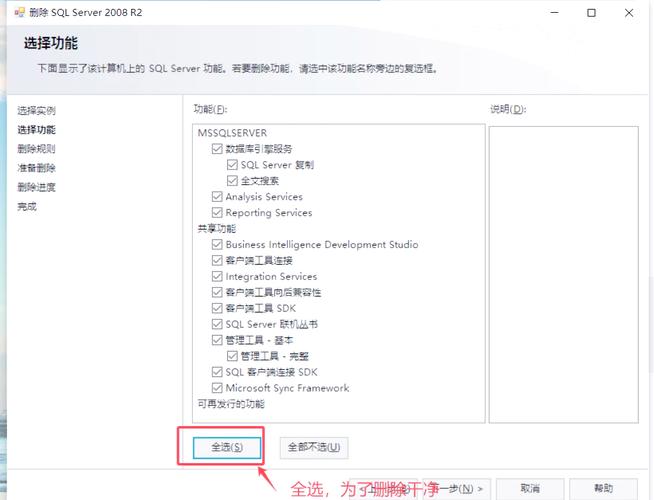Click the 全选(S) select all button
The image size is (654, 500).
point(227,447)
